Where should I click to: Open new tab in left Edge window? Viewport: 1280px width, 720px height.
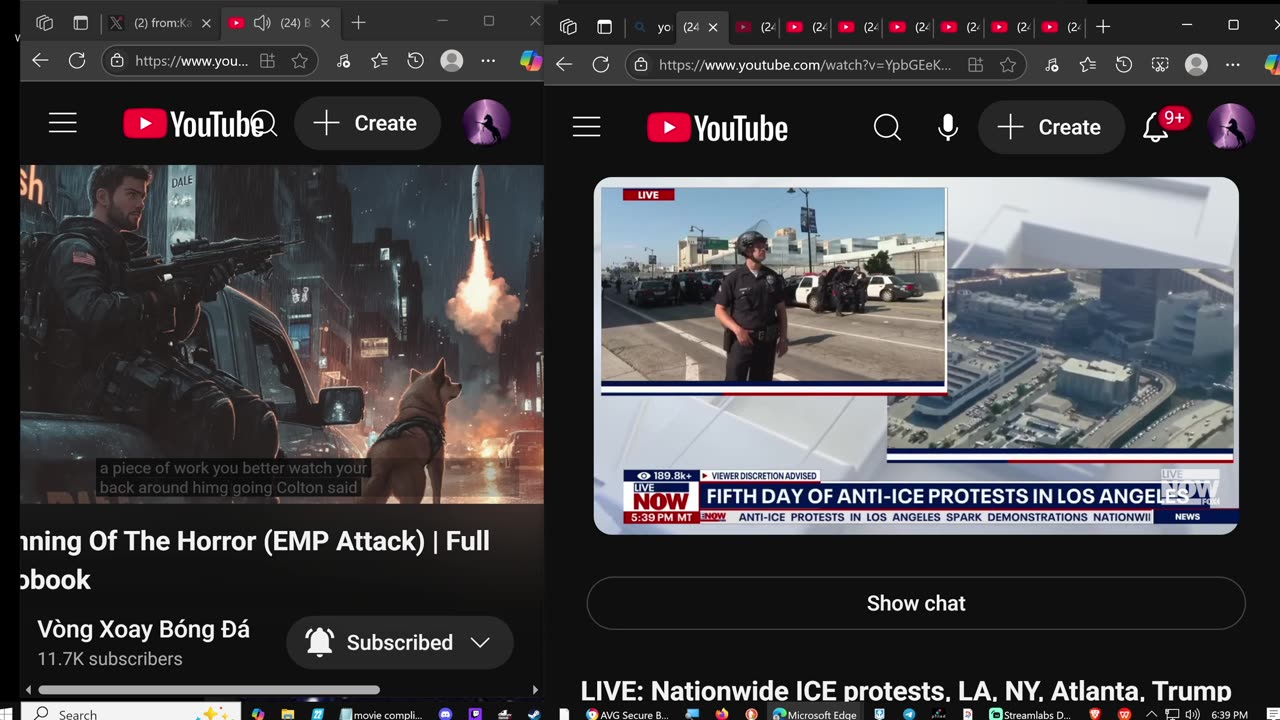click(358, 23)
